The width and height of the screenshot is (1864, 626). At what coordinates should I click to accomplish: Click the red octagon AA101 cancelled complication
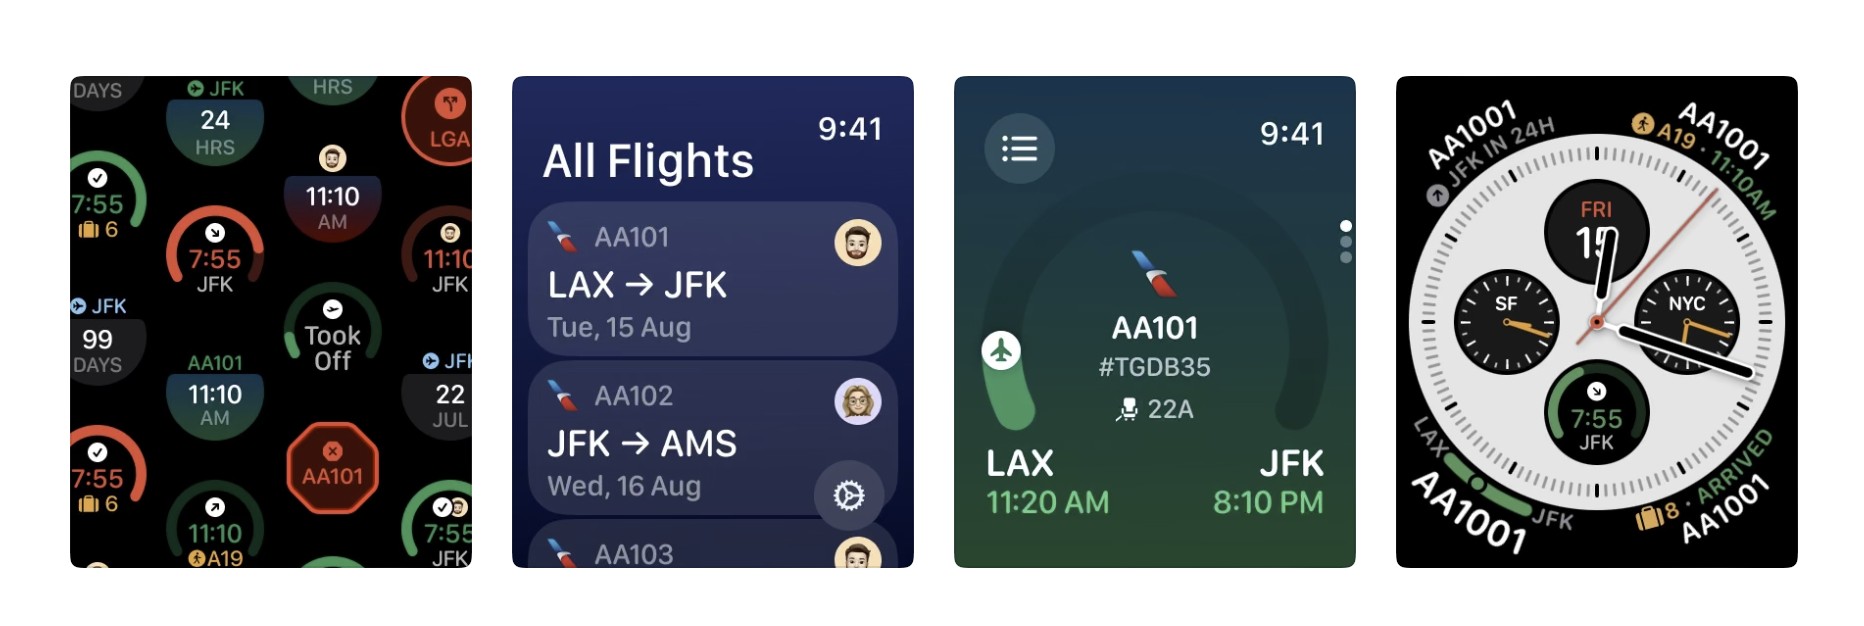click(x=332, y=468)
